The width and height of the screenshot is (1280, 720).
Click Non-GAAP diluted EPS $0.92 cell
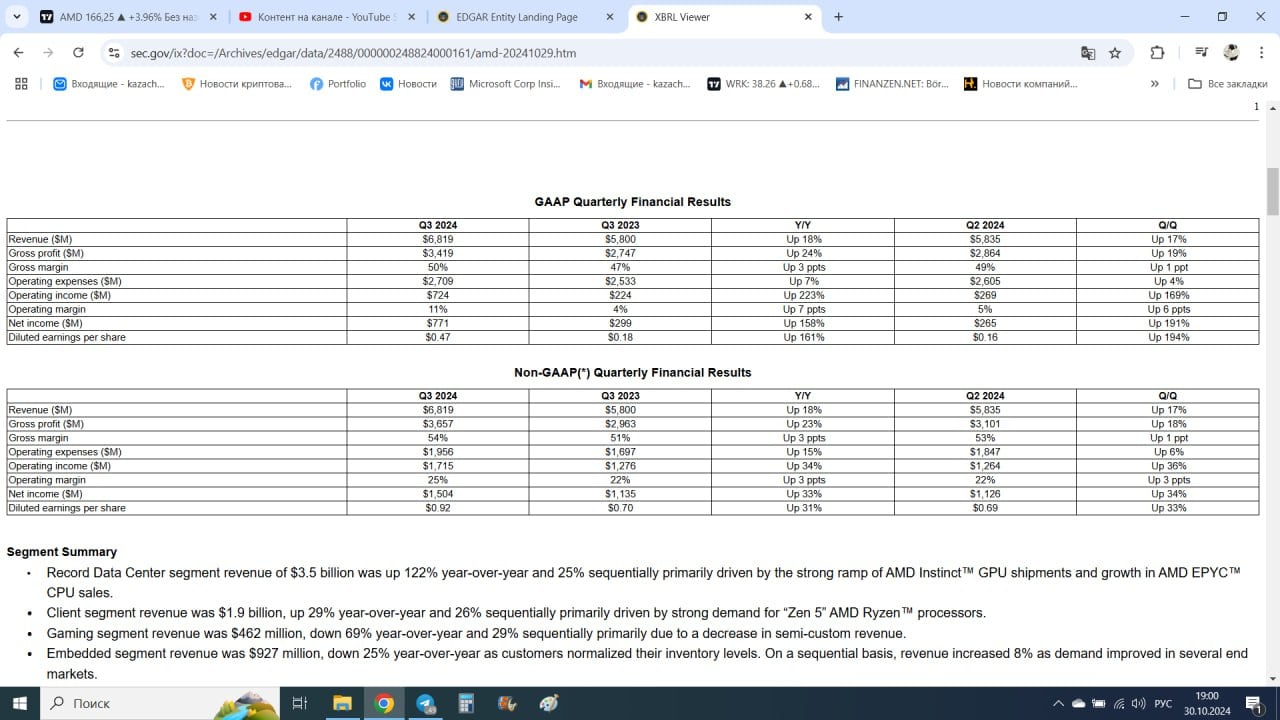pos(438,508)
